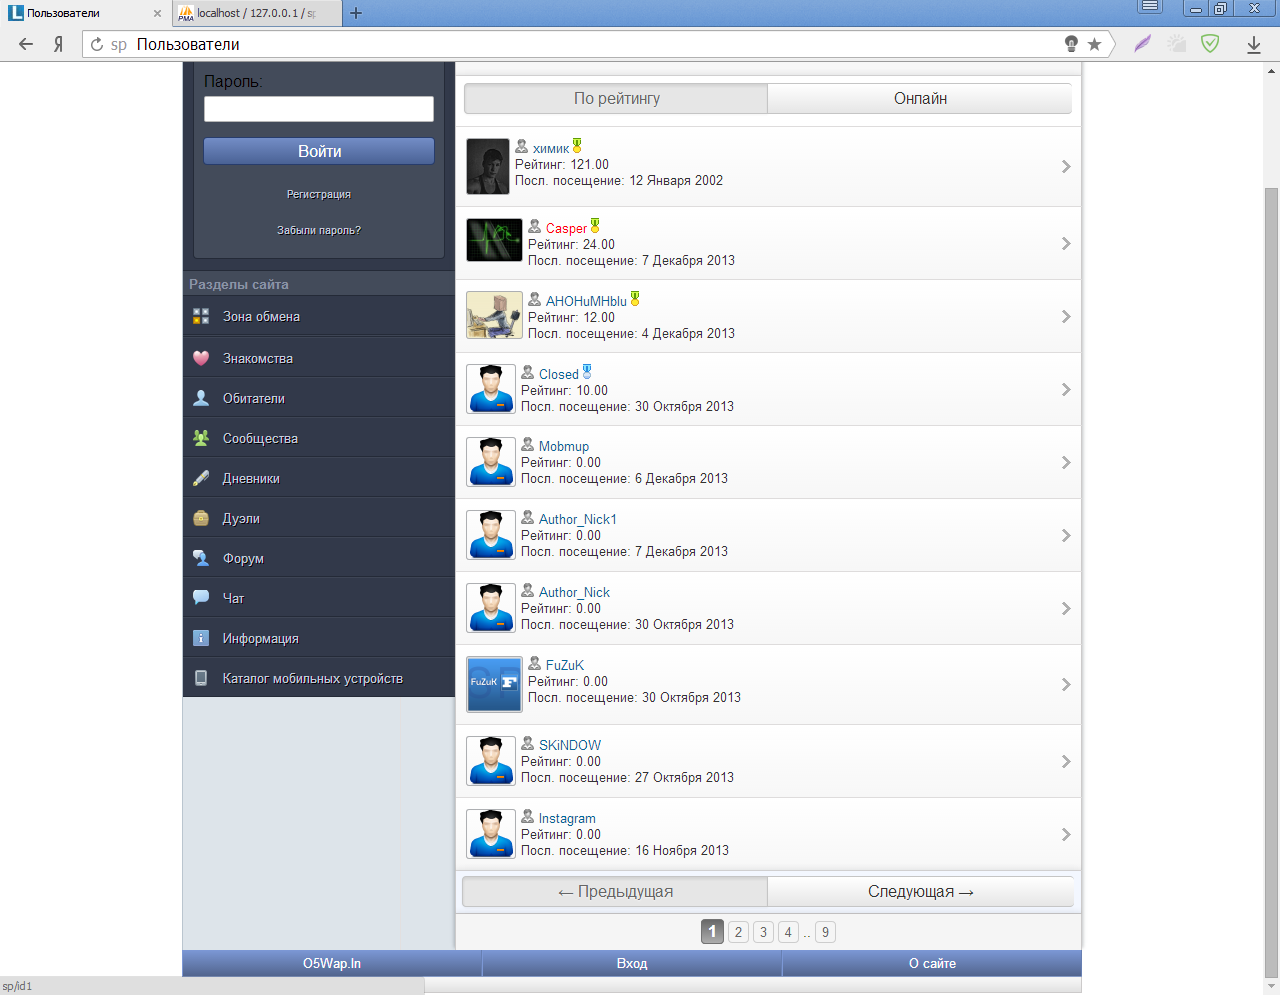Jump to page 9 in pagination
This screenshot has width=1280, height=995.
coord(825,932)
